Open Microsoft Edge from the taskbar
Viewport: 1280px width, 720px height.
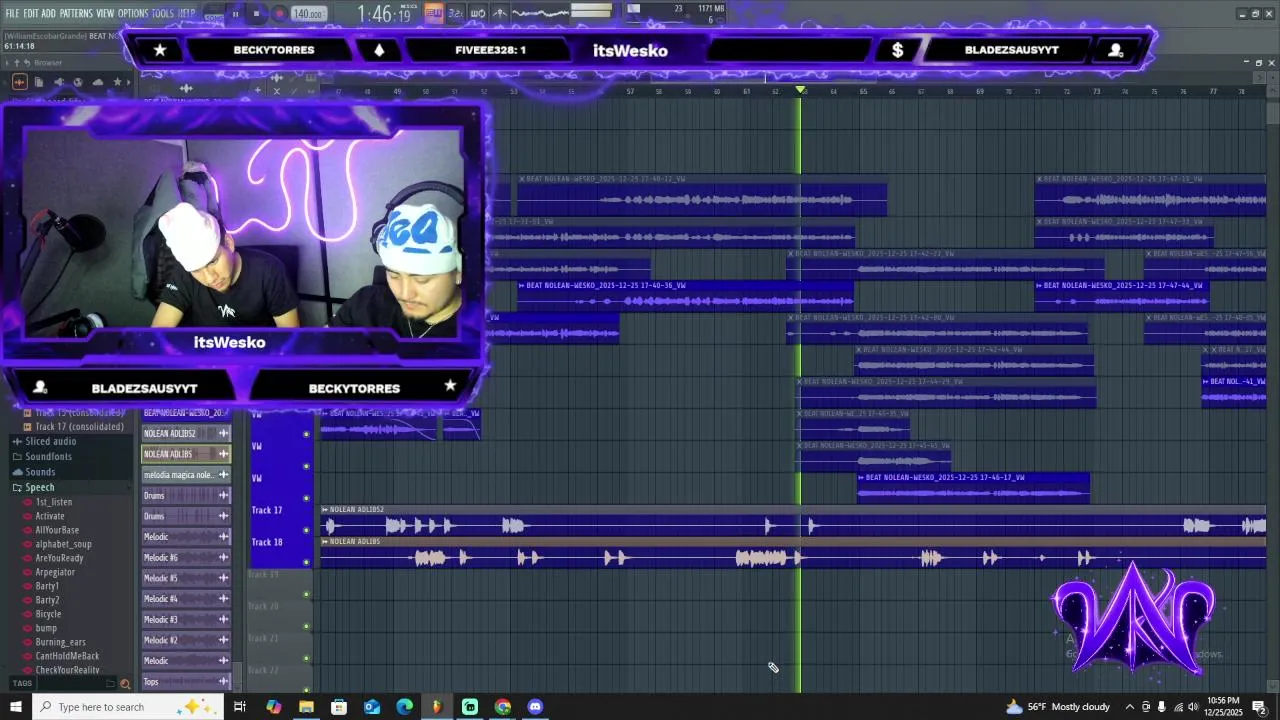pyautogui.click(x=404, y=707)
